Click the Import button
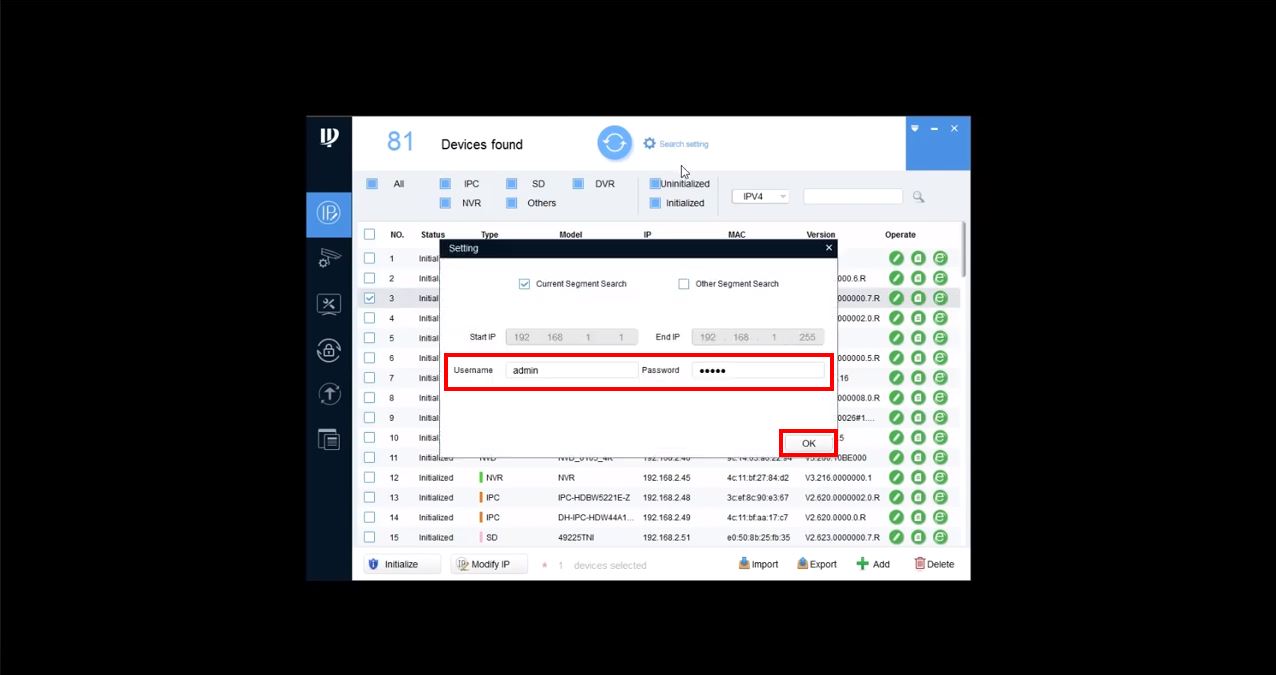Viewport: 1276px width, 675px height. (758, 564)
